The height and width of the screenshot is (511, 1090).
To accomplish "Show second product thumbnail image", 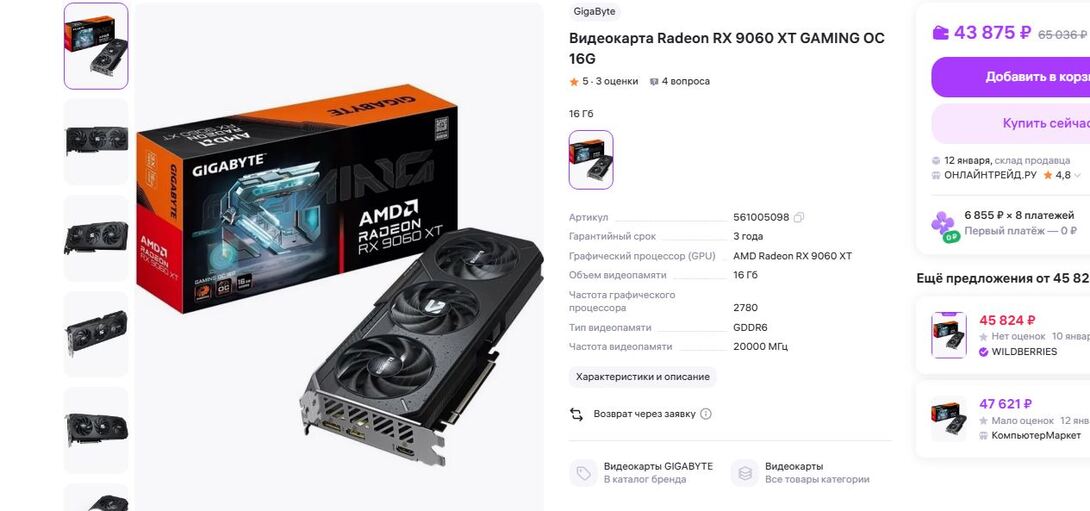I will [x=96, y=141].
